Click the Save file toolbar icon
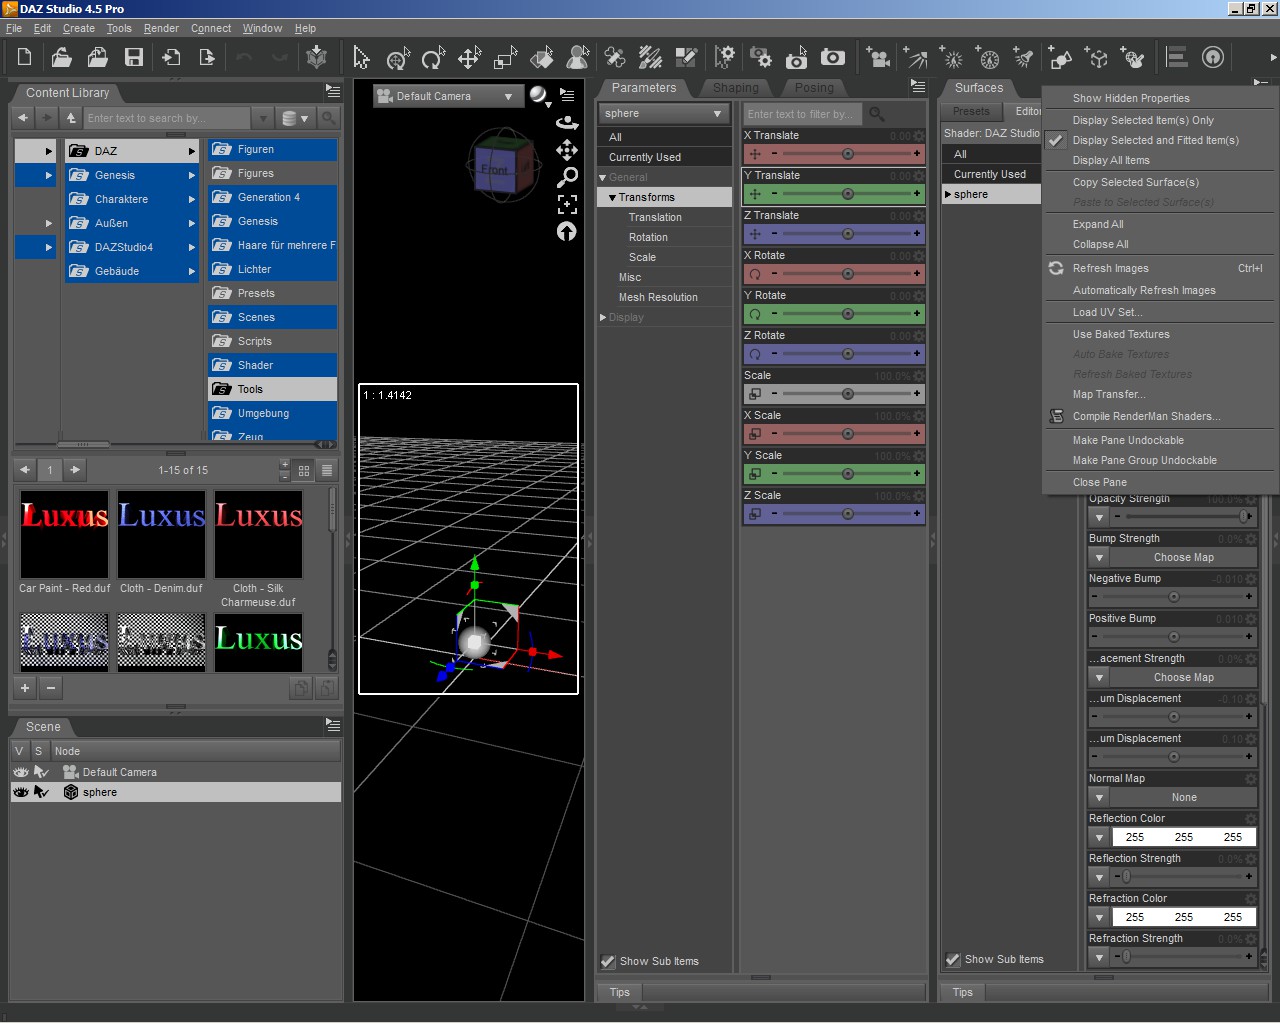The image size is (1280, 1024). click(134, 57)
